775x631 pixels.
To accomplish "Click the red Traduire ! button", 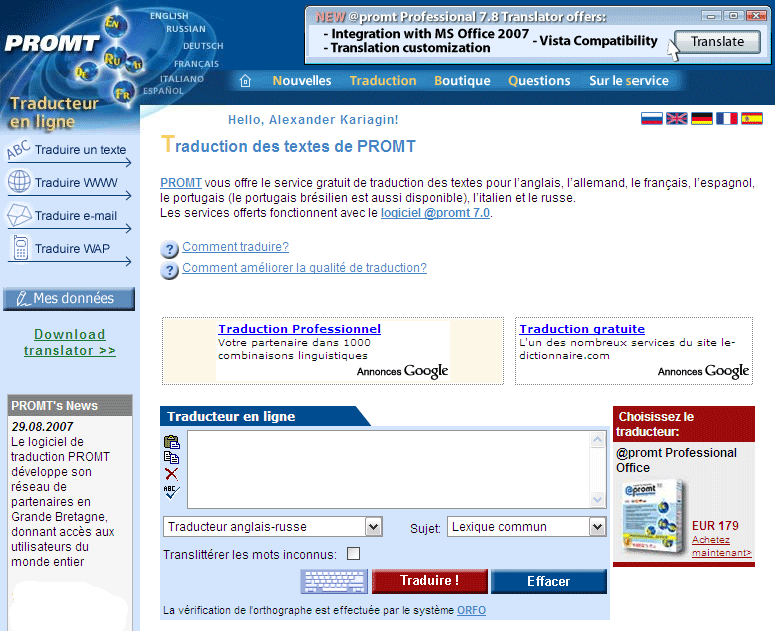I will click(430, 581).
